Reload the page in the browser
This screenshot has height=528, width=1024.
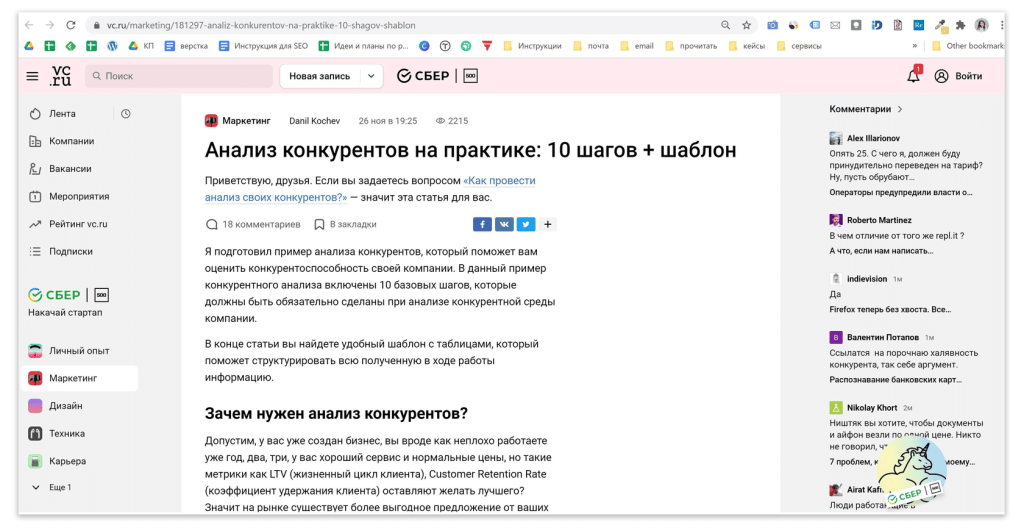71,25
